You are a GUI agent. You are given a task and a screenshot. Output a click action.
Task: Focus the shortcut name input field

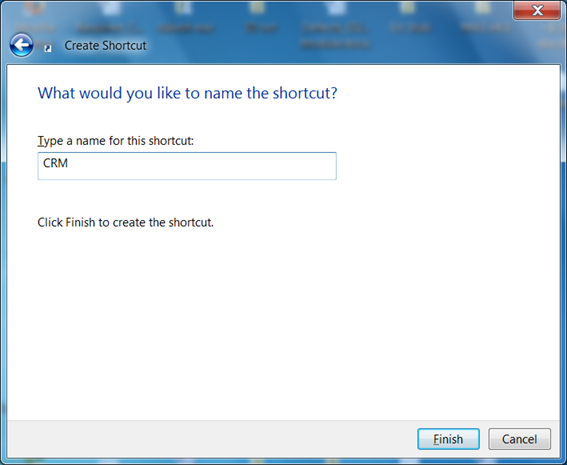click(x=187, y=166)
